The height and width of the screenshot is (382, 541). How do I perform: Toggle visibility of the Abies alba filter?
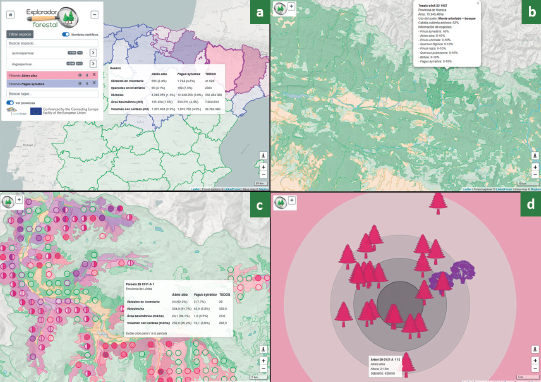[x=80, y=75]
